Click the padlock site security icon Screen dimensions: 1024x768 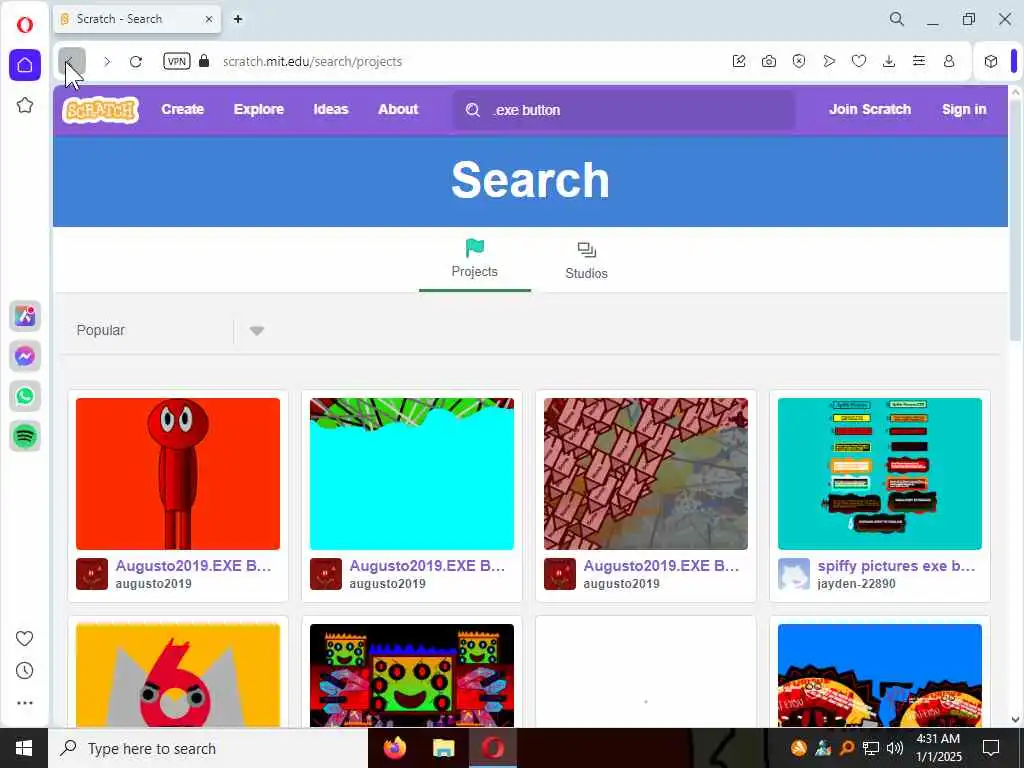click(x=204, y=61)
